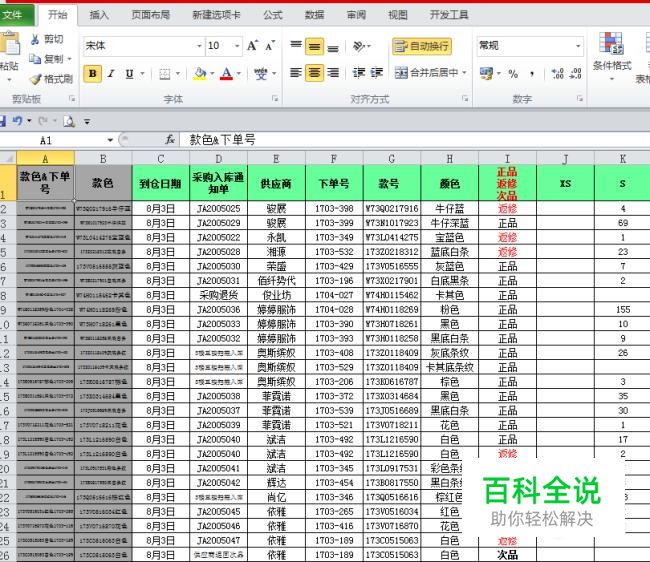
Task: Toggle Italic formatting button
Action: 111,74
